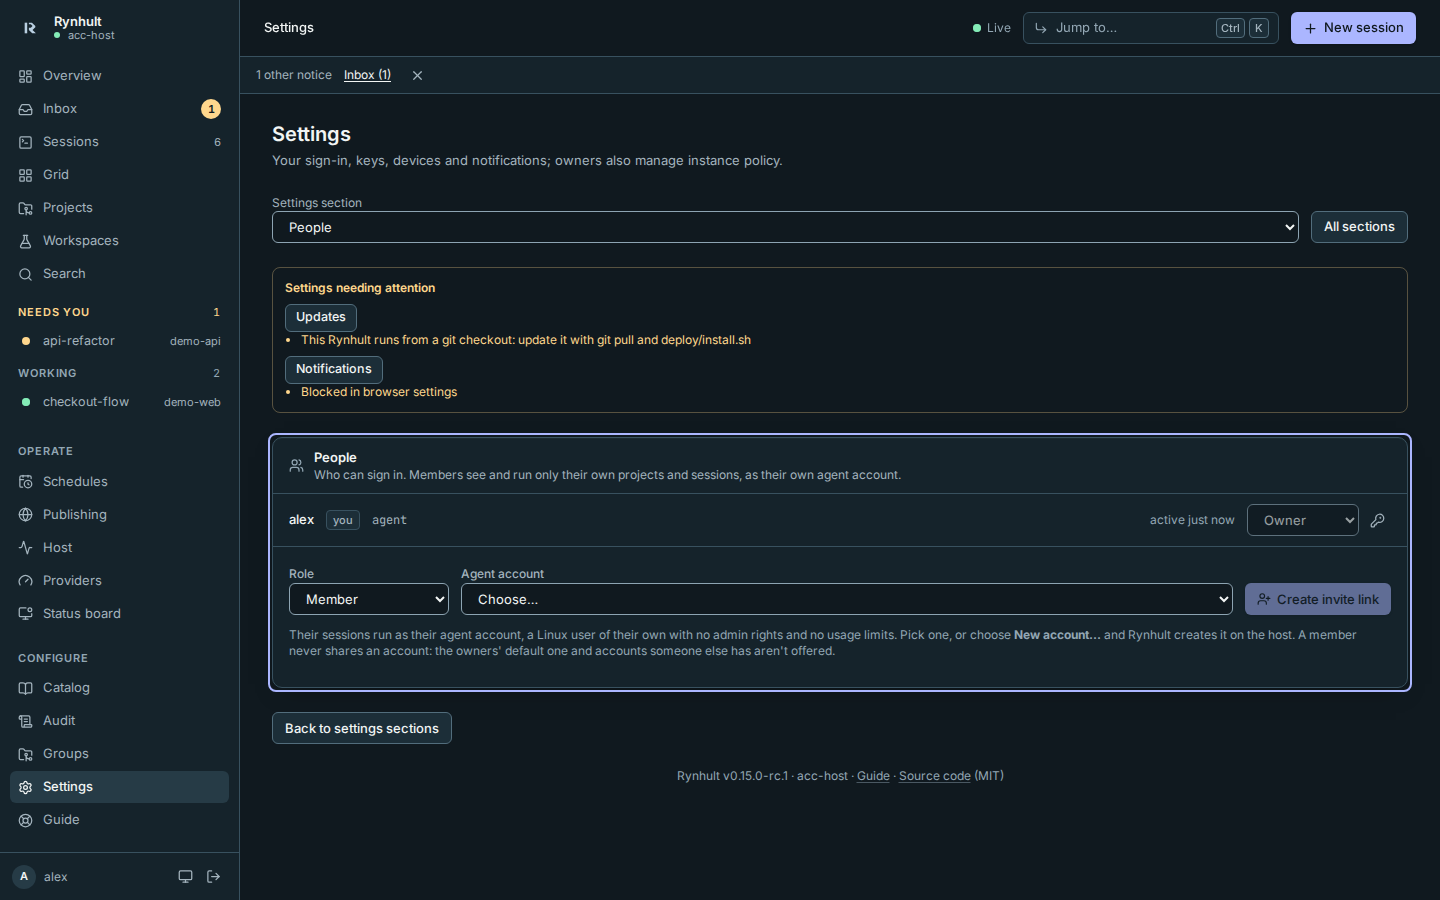The image size is (1440, 900).
Task: Dismiss the notice bar with the X
Action: pyautogui.click(x=417, y=76)
